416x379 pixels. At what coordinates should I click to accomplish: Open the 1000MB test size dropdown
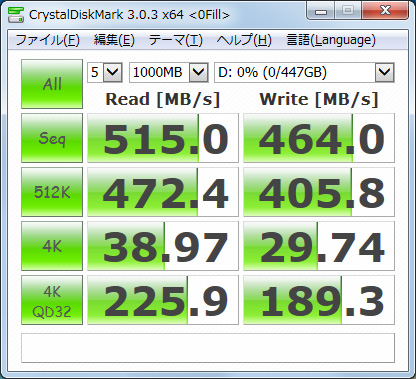169,72
